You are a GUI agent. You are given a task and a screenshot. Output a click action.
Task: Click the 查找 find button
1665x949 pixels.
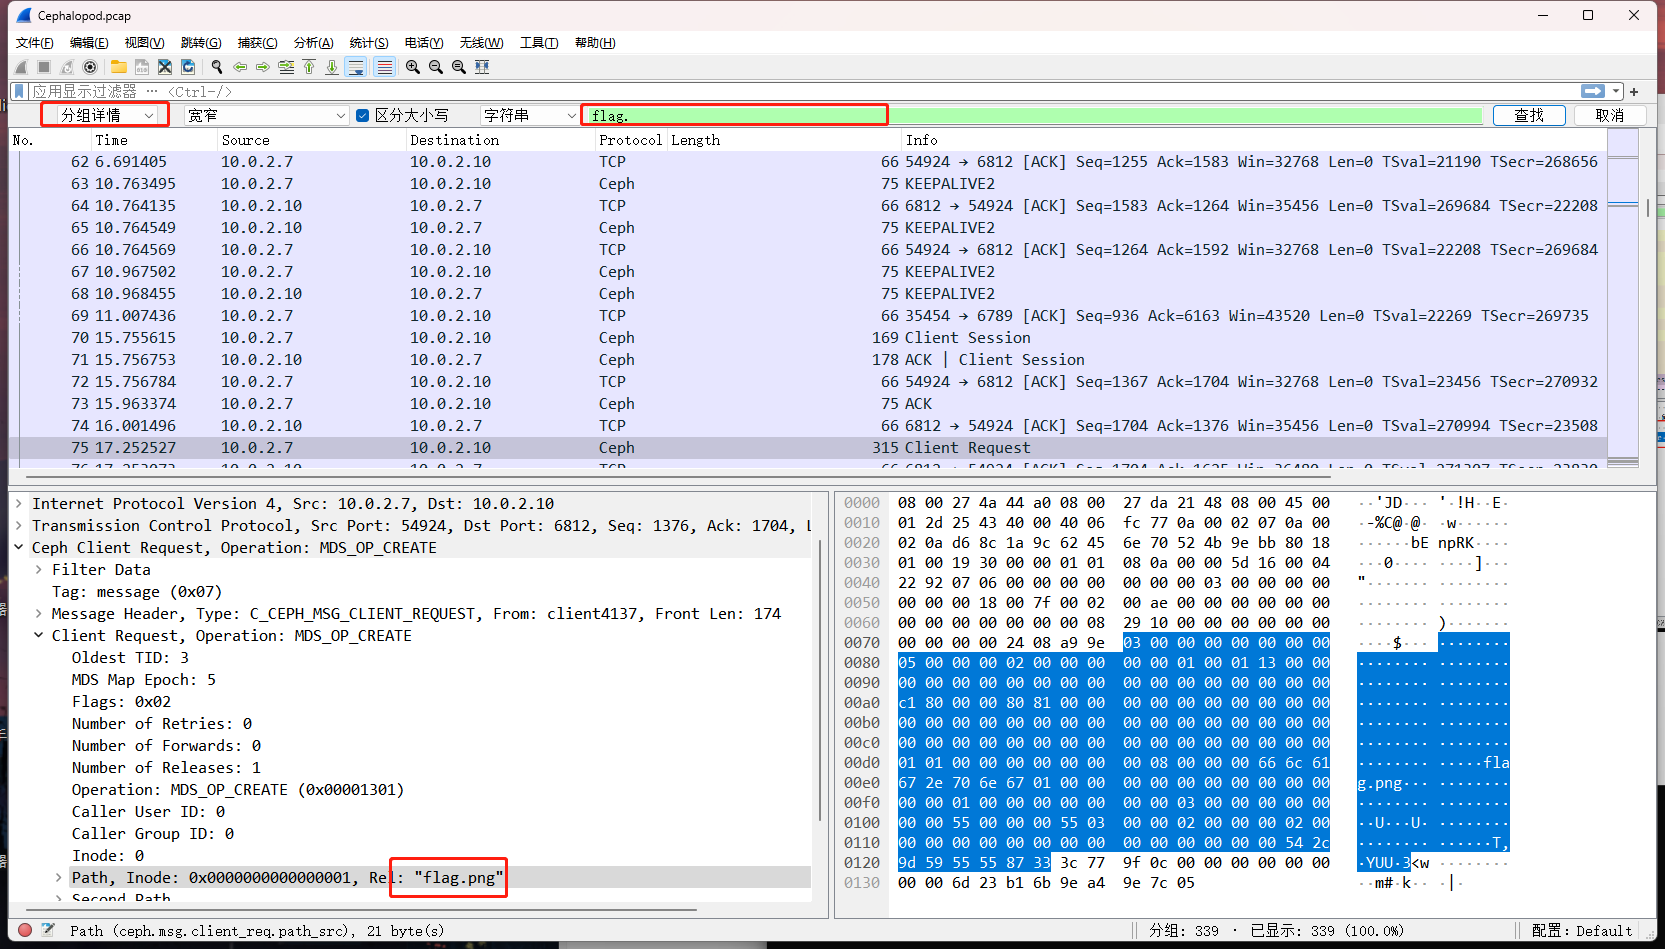coord(1529,115)
